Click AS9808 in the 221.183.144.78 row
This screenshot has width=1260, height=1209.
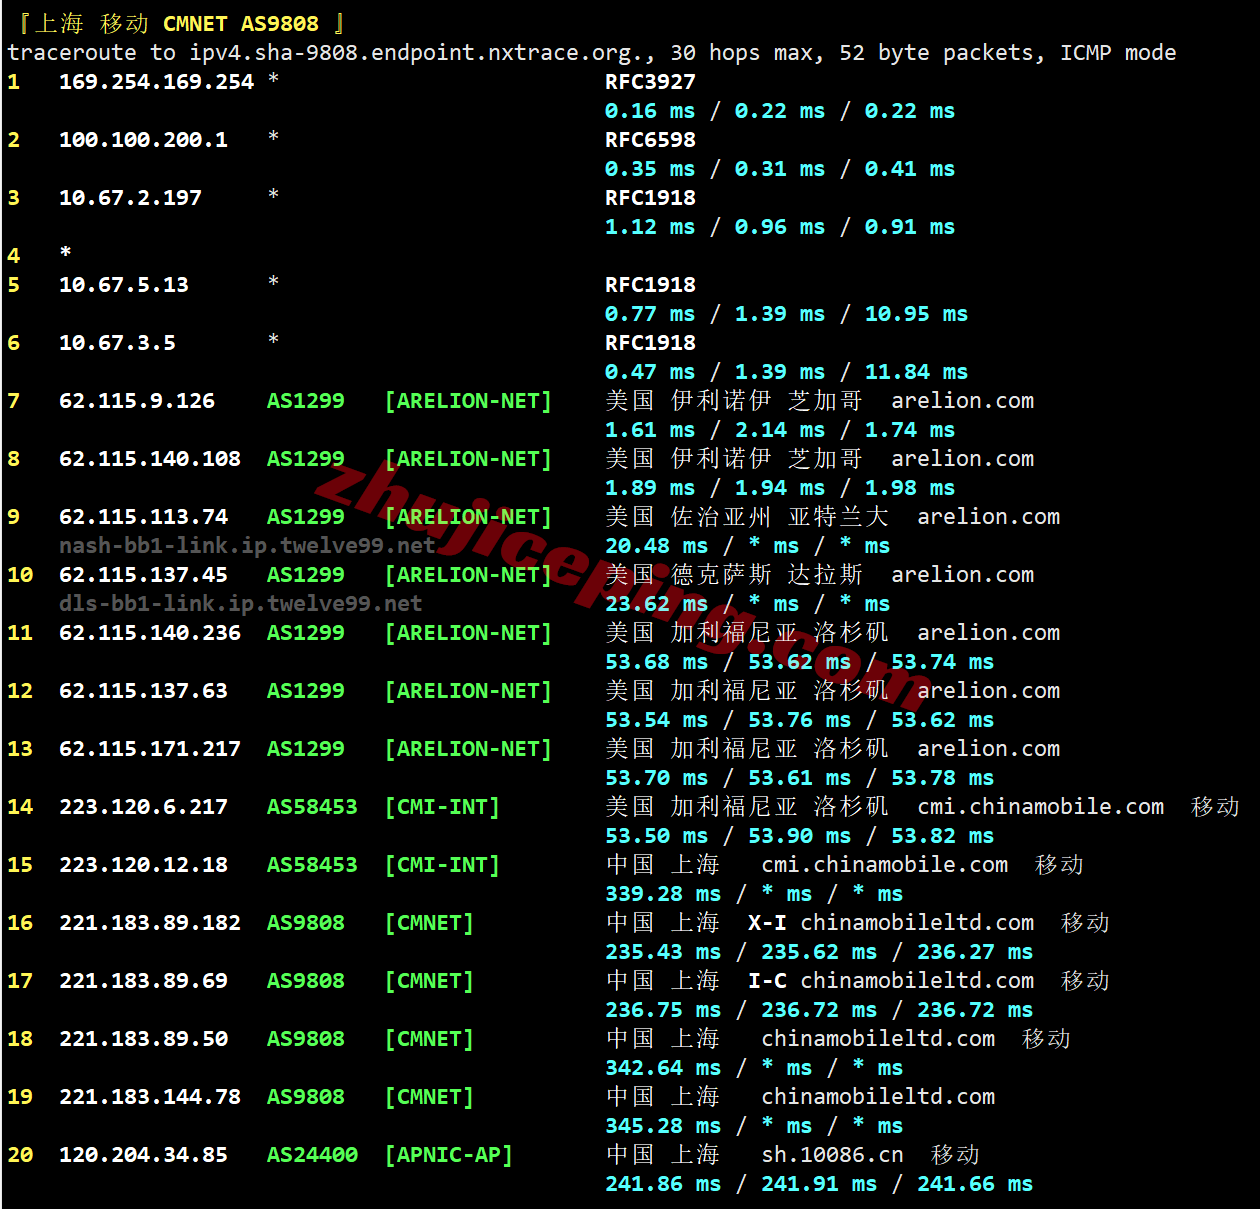(x=306, y=1097)
